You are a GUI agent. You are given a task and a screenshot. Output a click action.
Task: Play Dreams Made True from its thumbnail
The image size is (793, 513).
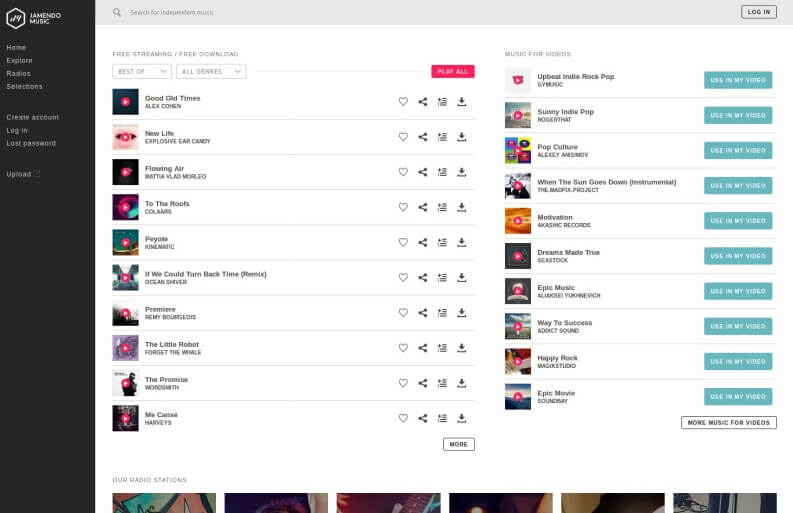click(x=518, y=256)
